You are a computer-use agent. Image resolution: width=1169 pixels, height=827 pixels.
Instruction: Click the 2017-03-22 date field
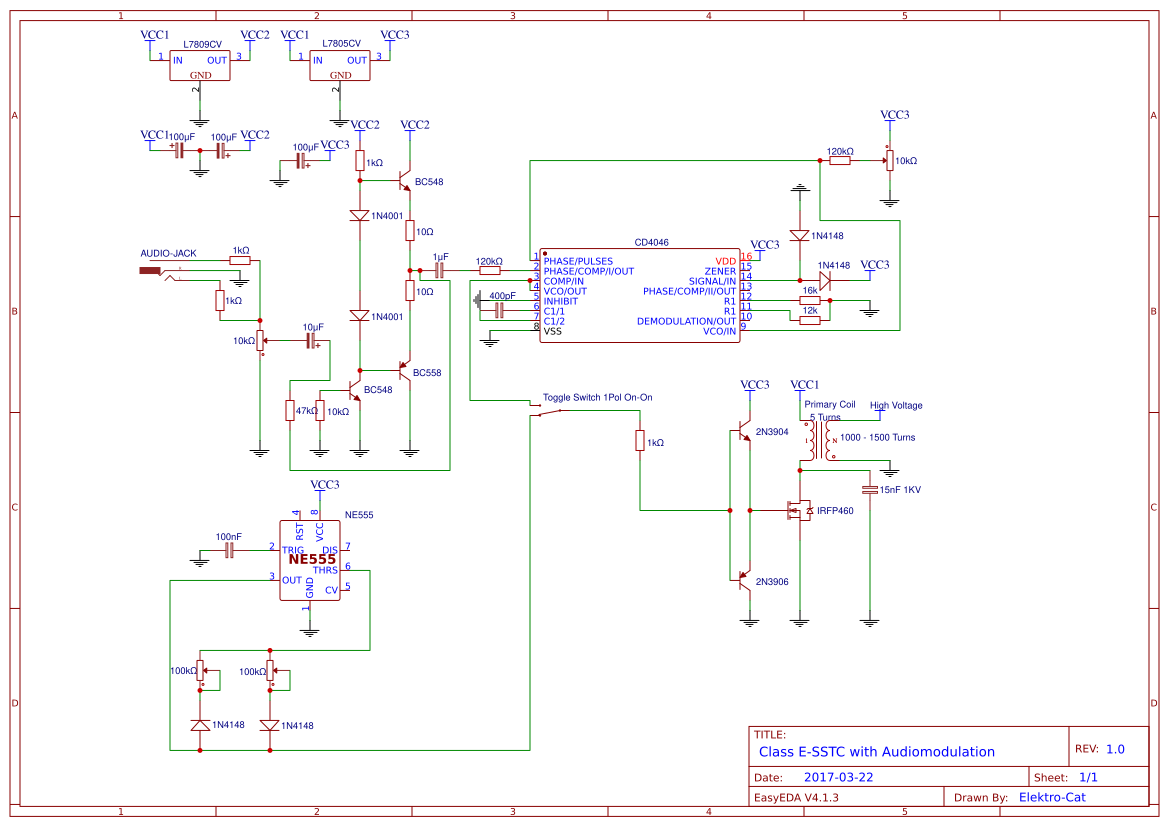[x=840, y=776]
